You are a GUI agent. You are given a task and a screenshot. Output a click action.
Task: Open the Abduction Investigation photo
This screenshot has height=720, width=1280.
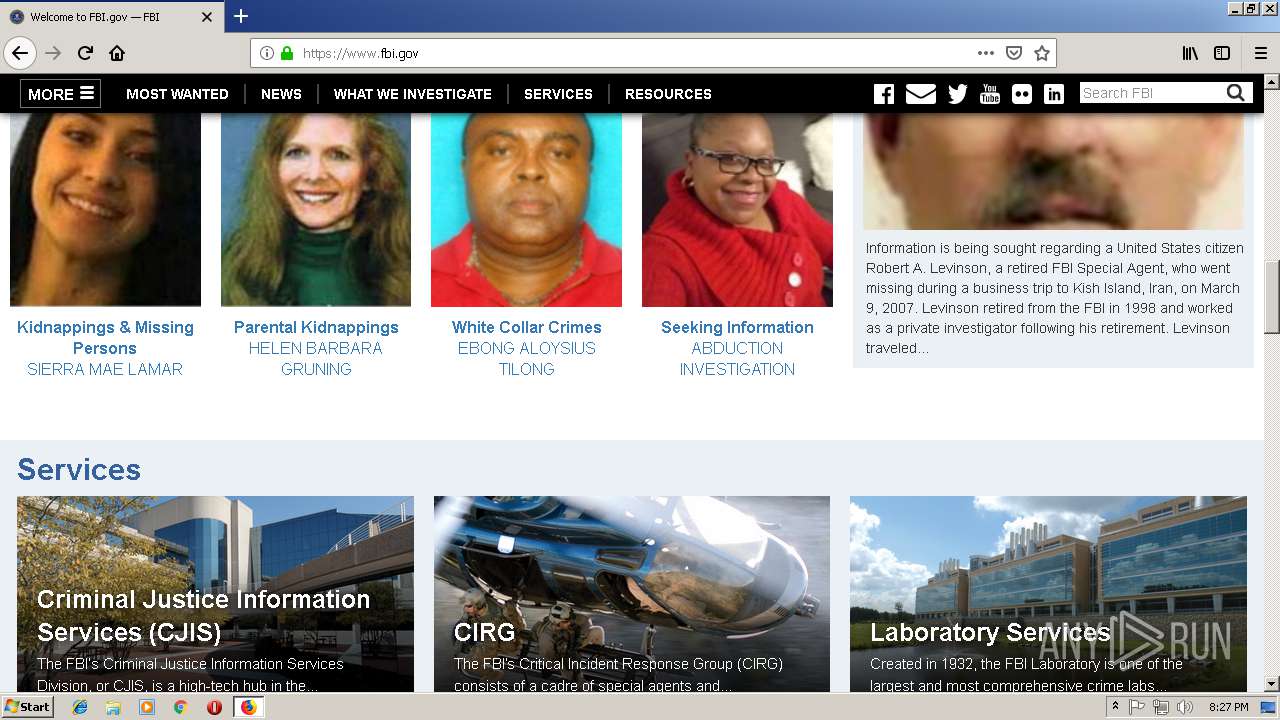pyautogui.click(x=737, y=209)
